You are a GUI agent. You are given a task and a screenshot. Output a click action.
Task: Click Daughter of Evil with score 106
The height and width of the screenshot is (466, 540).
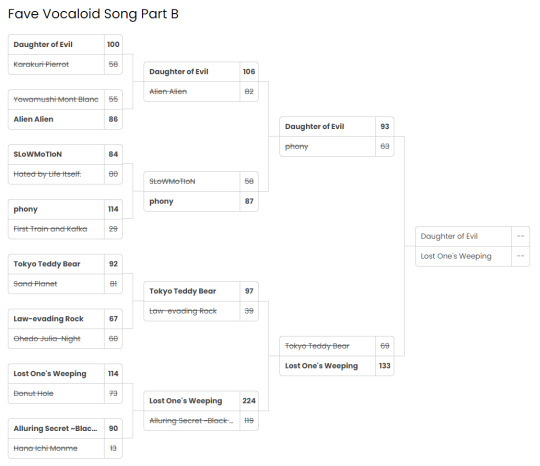coord(201,72)
